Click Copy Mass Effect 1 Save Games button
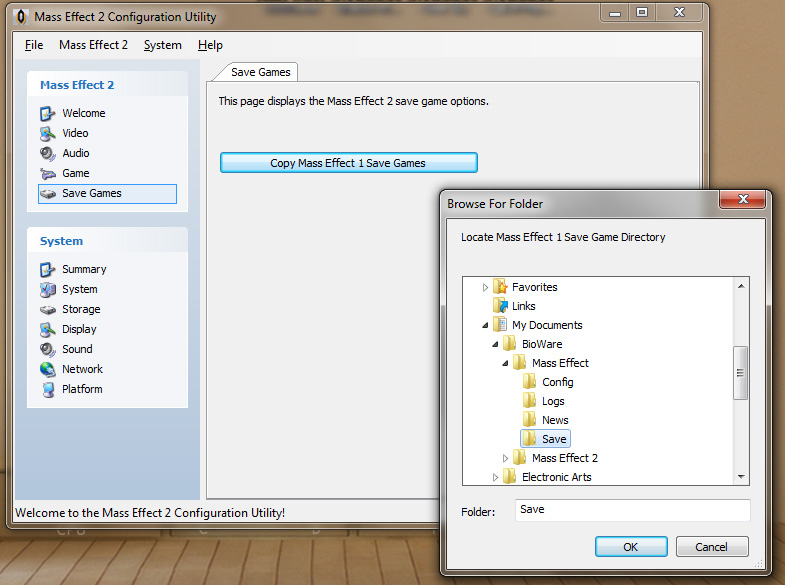785x585 pixels. pos(348,163)
